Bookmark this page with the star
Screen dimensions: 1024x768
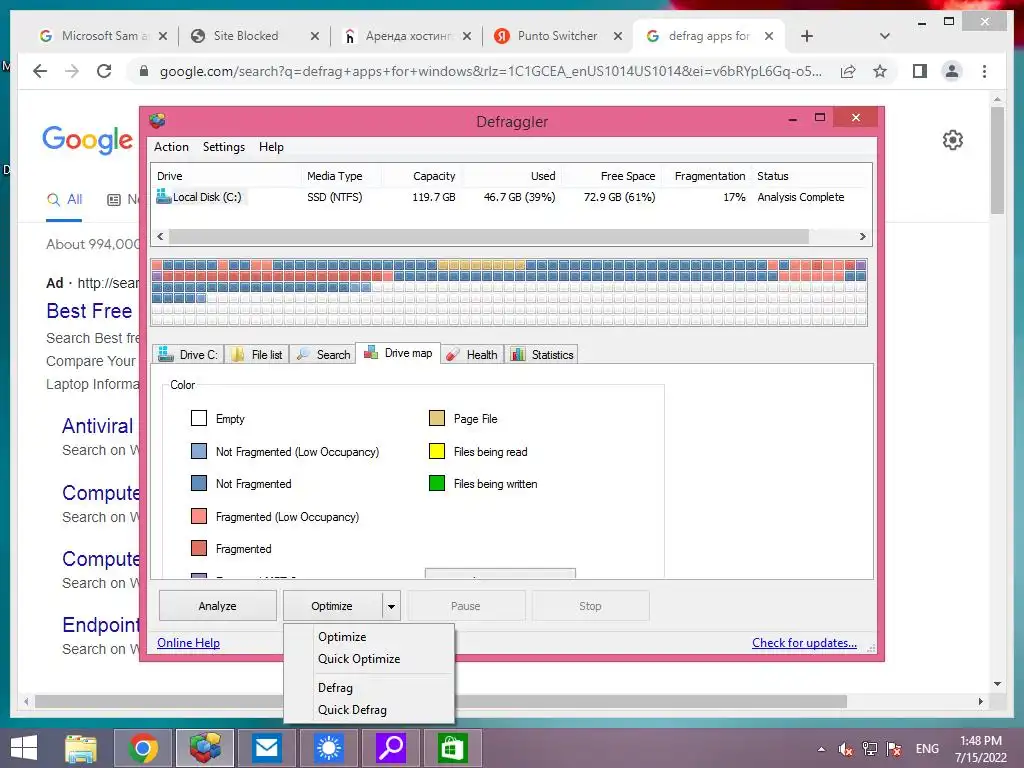[880, 71]
